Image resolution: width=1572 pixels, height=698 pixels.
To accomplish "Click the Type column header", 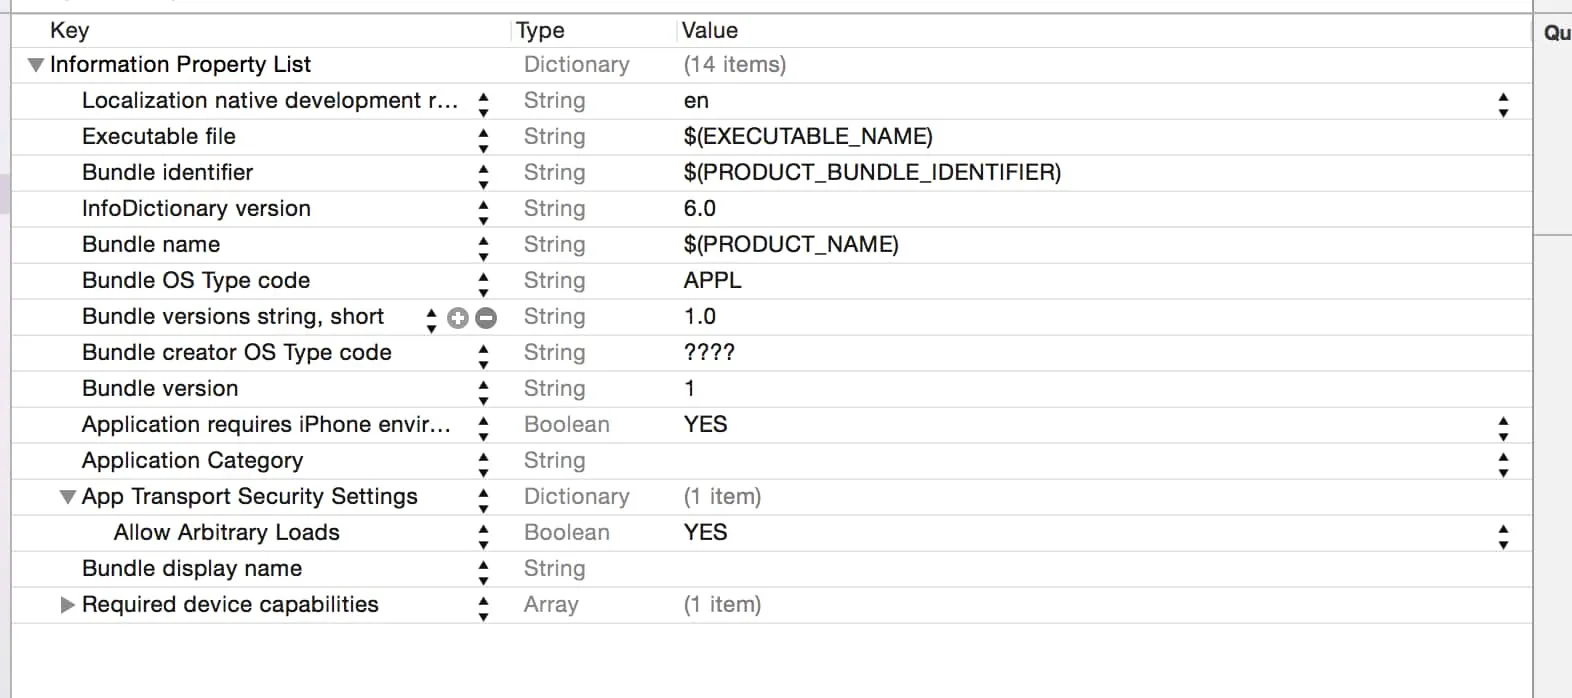I will pyautogui.click(x=541, y=30).
